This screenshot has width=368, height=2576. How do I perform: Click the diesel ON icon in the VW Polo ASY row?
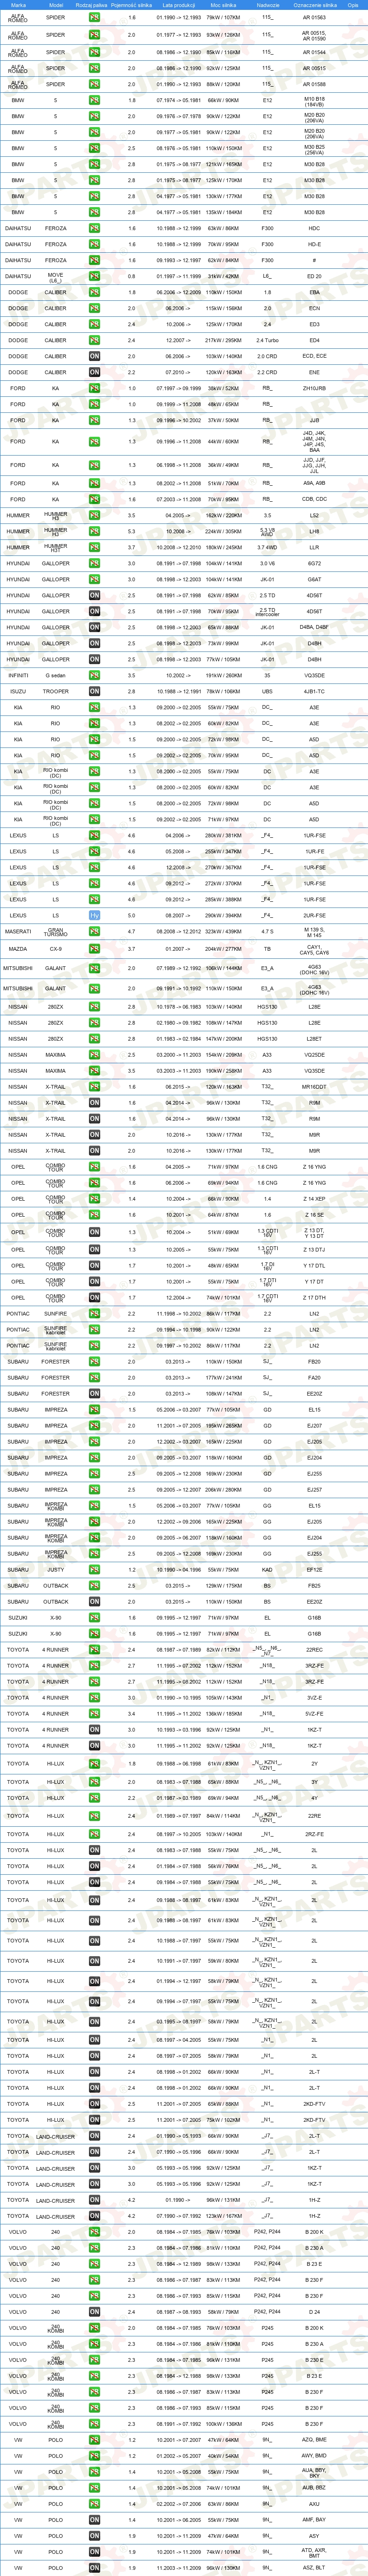click(x=94, y=2537)
